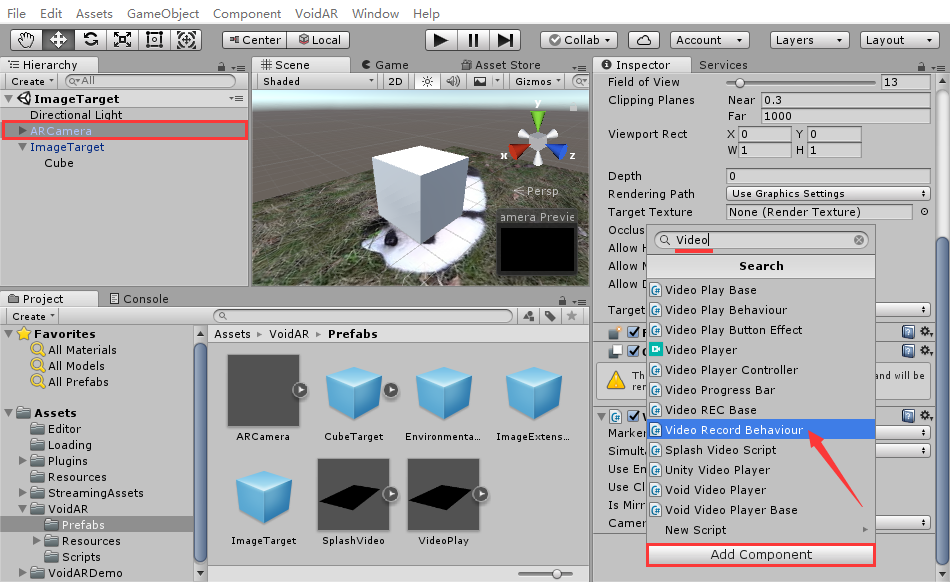
Task: Expand the ARCamera hierarchy item
Action: [x=22, y=131]
